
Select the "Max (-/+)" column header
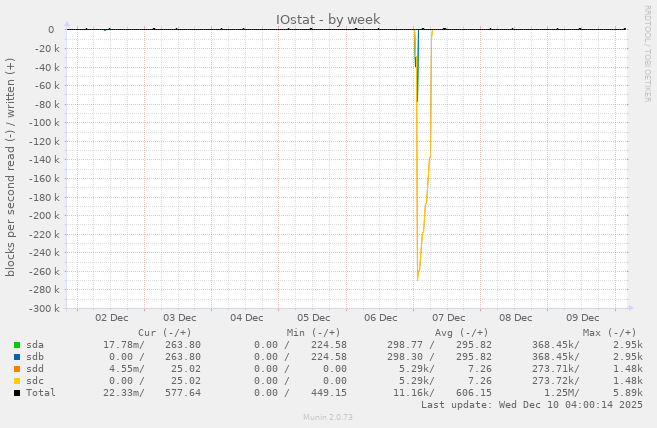pos(609,333)
